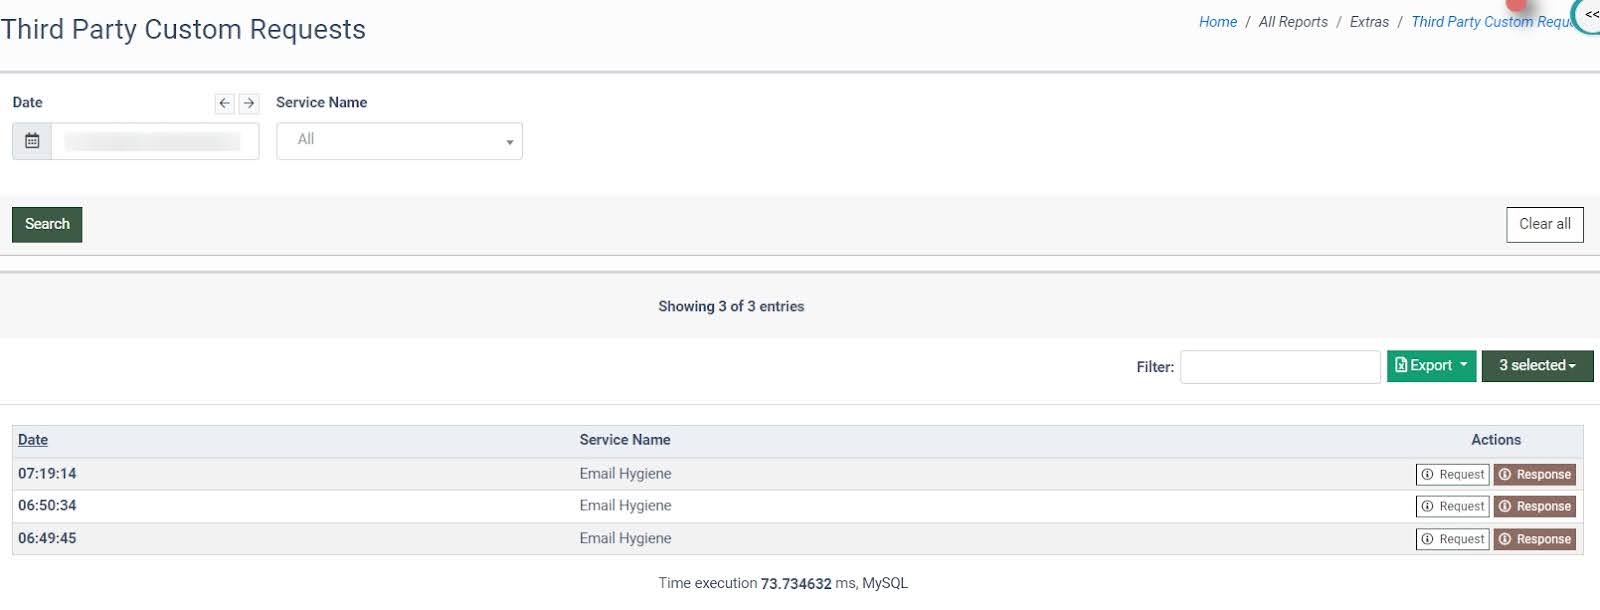Collapse the panel using the << icon
Screen dimensions: 1600x610
point(1590,14)
